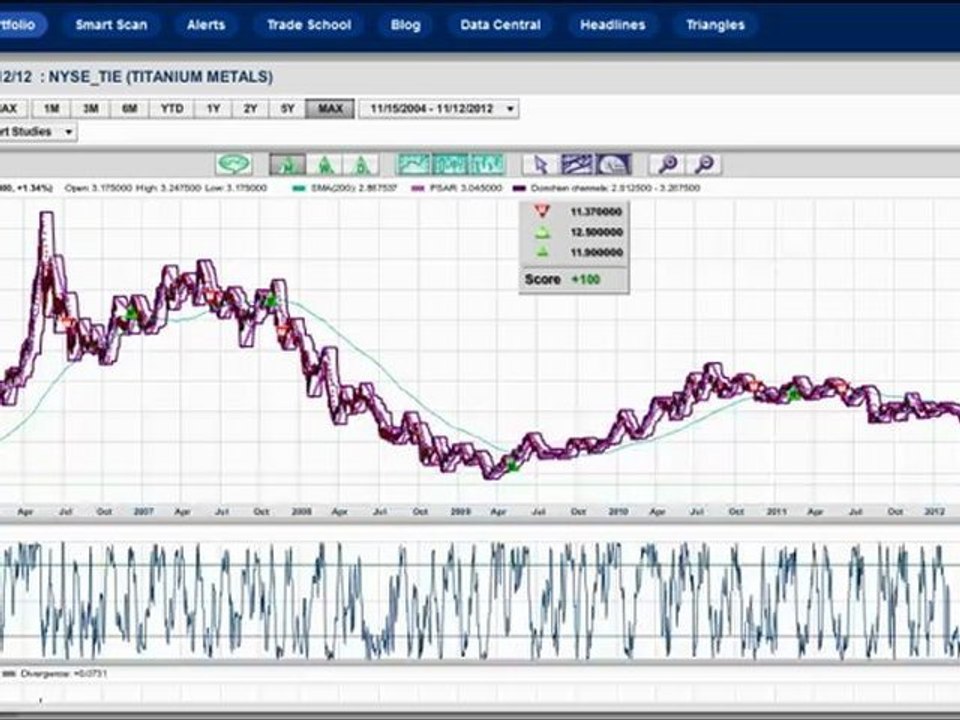Image resolution: width=960 pixels, height=720 pixels.
Task: Click green triangle marker near October 2007 peak
Action: tap(270, 301)
